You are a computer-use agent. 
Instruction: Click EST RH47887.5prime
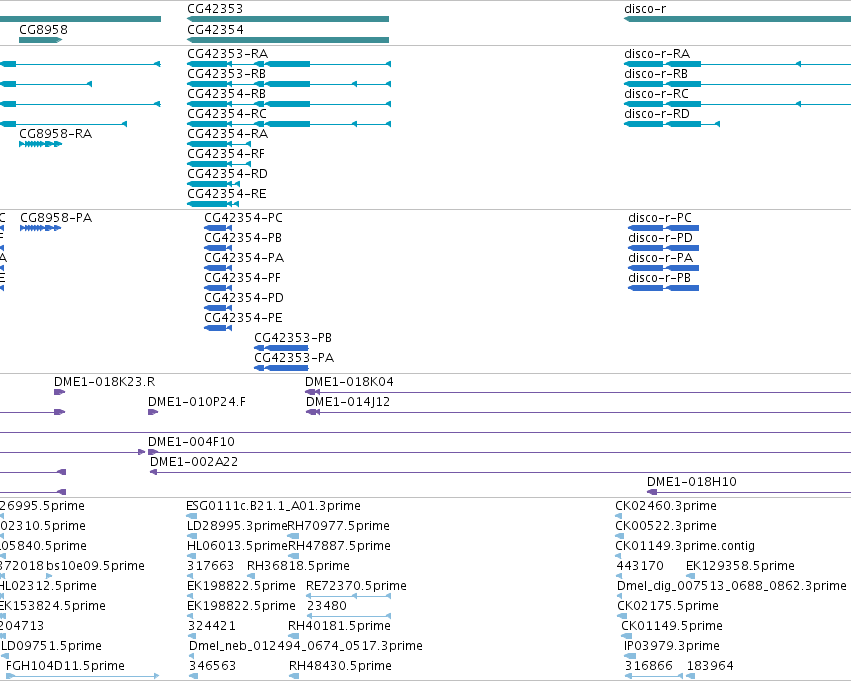point(294,556)
